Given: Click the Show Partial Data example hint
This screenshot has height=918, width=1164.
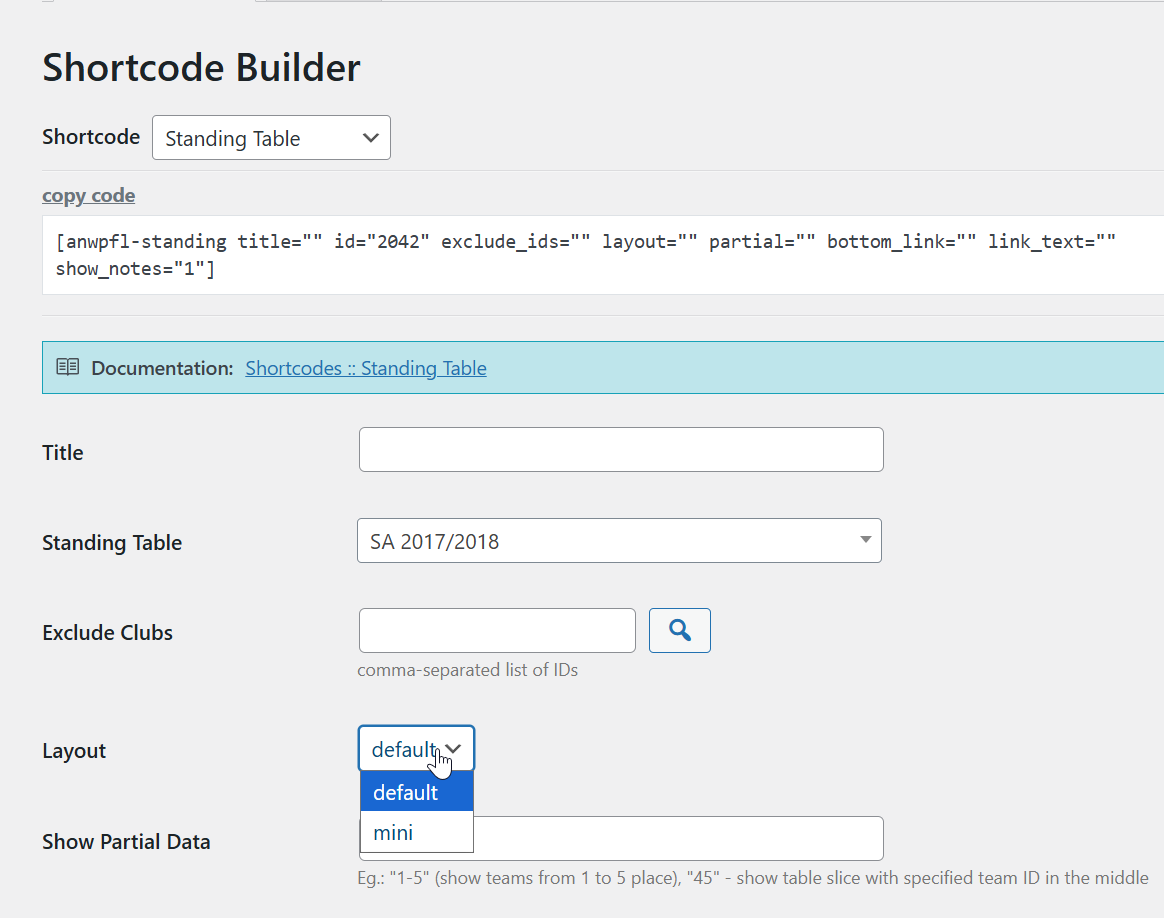Looking at the screenshot, I should coord(753,878).
